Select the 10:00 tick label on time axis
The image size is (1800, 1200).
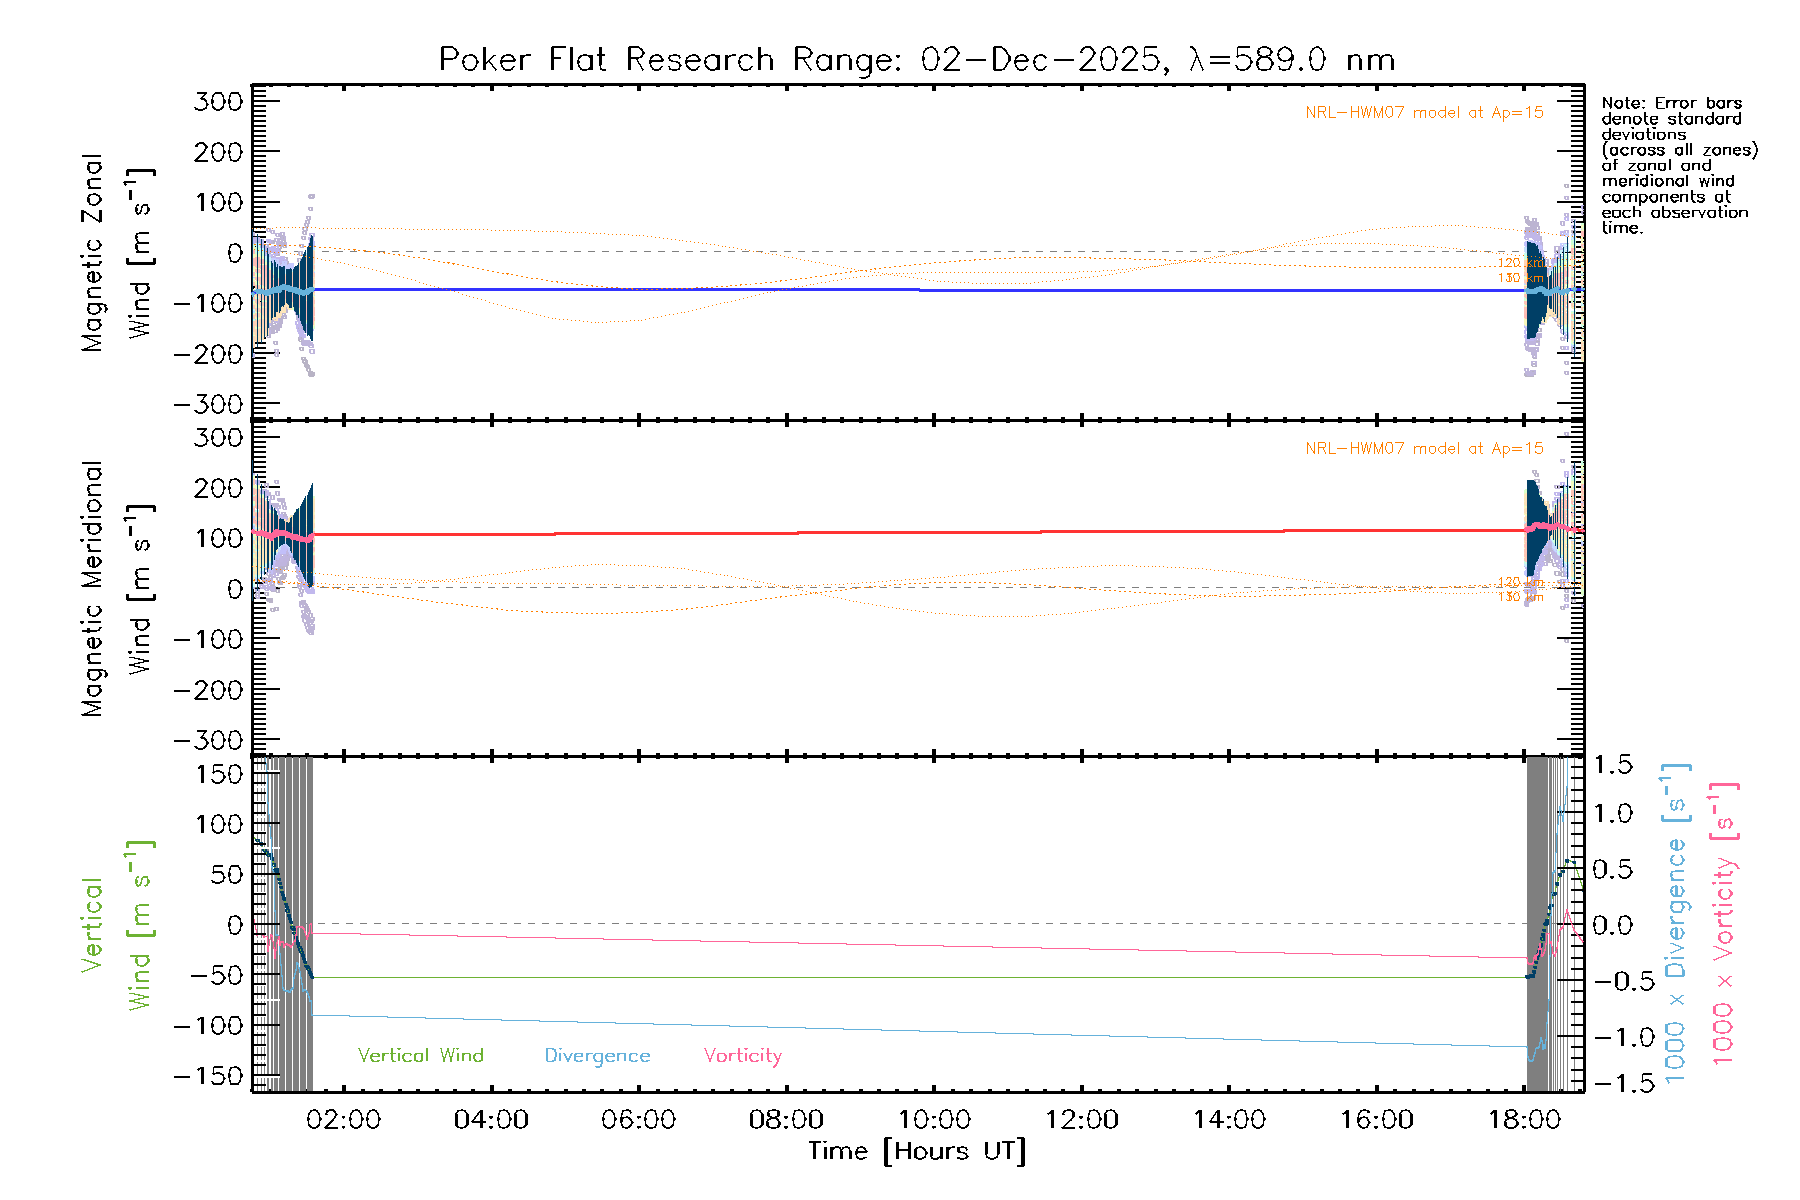tap(934, 1120)
